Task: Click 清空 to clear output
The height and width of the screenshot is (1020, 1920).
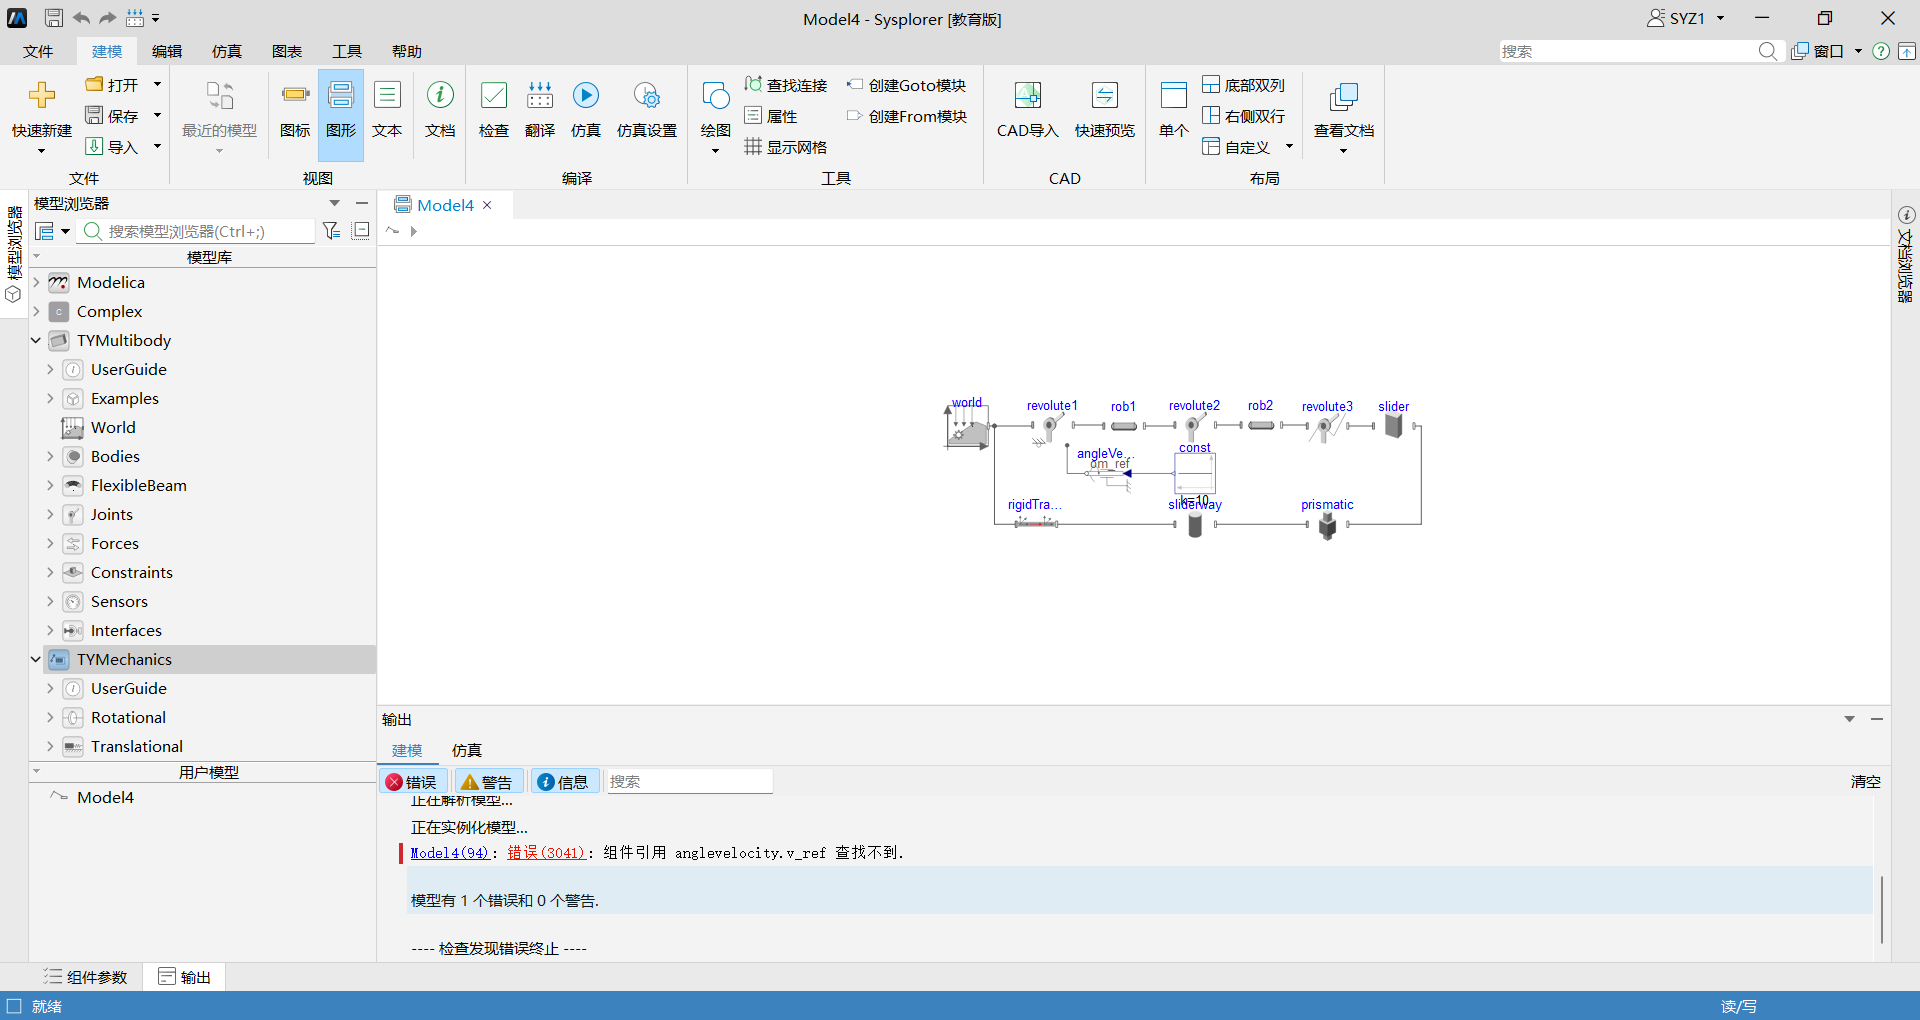Action: click(x=1866, y=782)
